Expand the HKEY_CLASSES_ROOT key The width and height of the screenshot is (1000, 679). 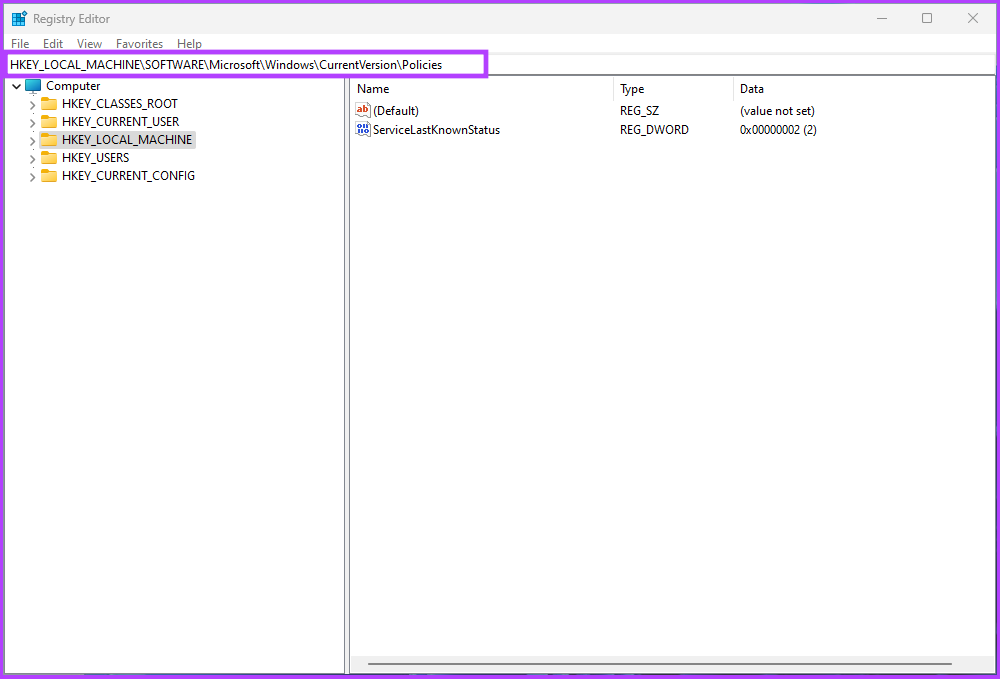tap(32, 105)
